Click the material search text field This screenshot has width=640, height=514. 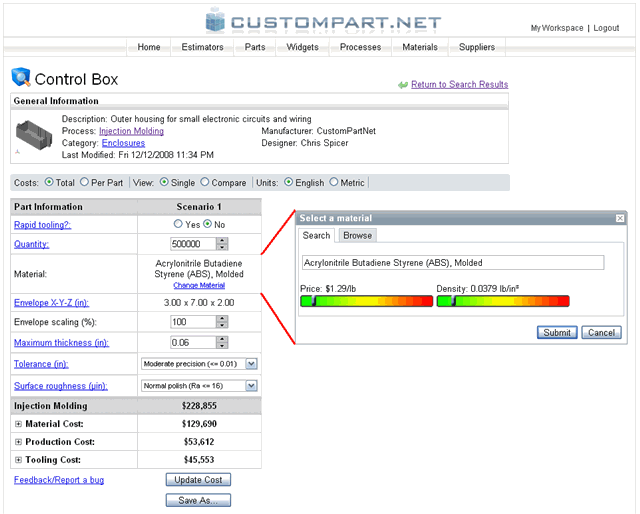(x=453, y=263)
